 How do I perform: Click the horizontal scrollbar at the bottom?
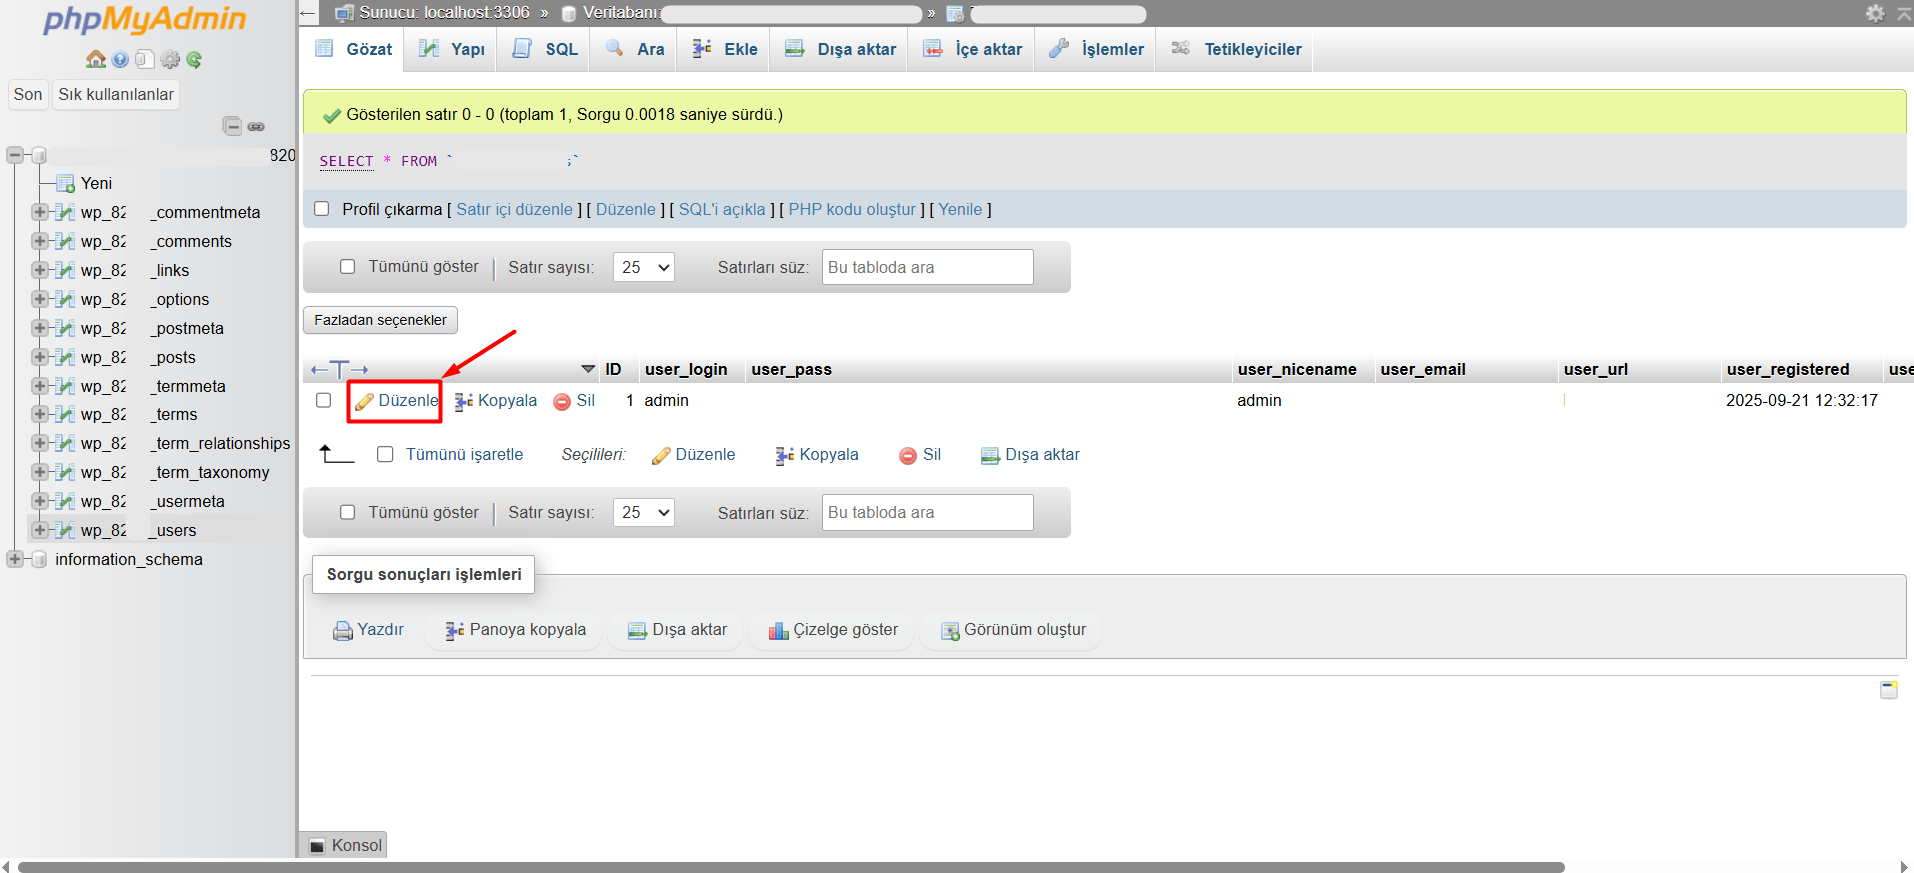tap(790, 867)
